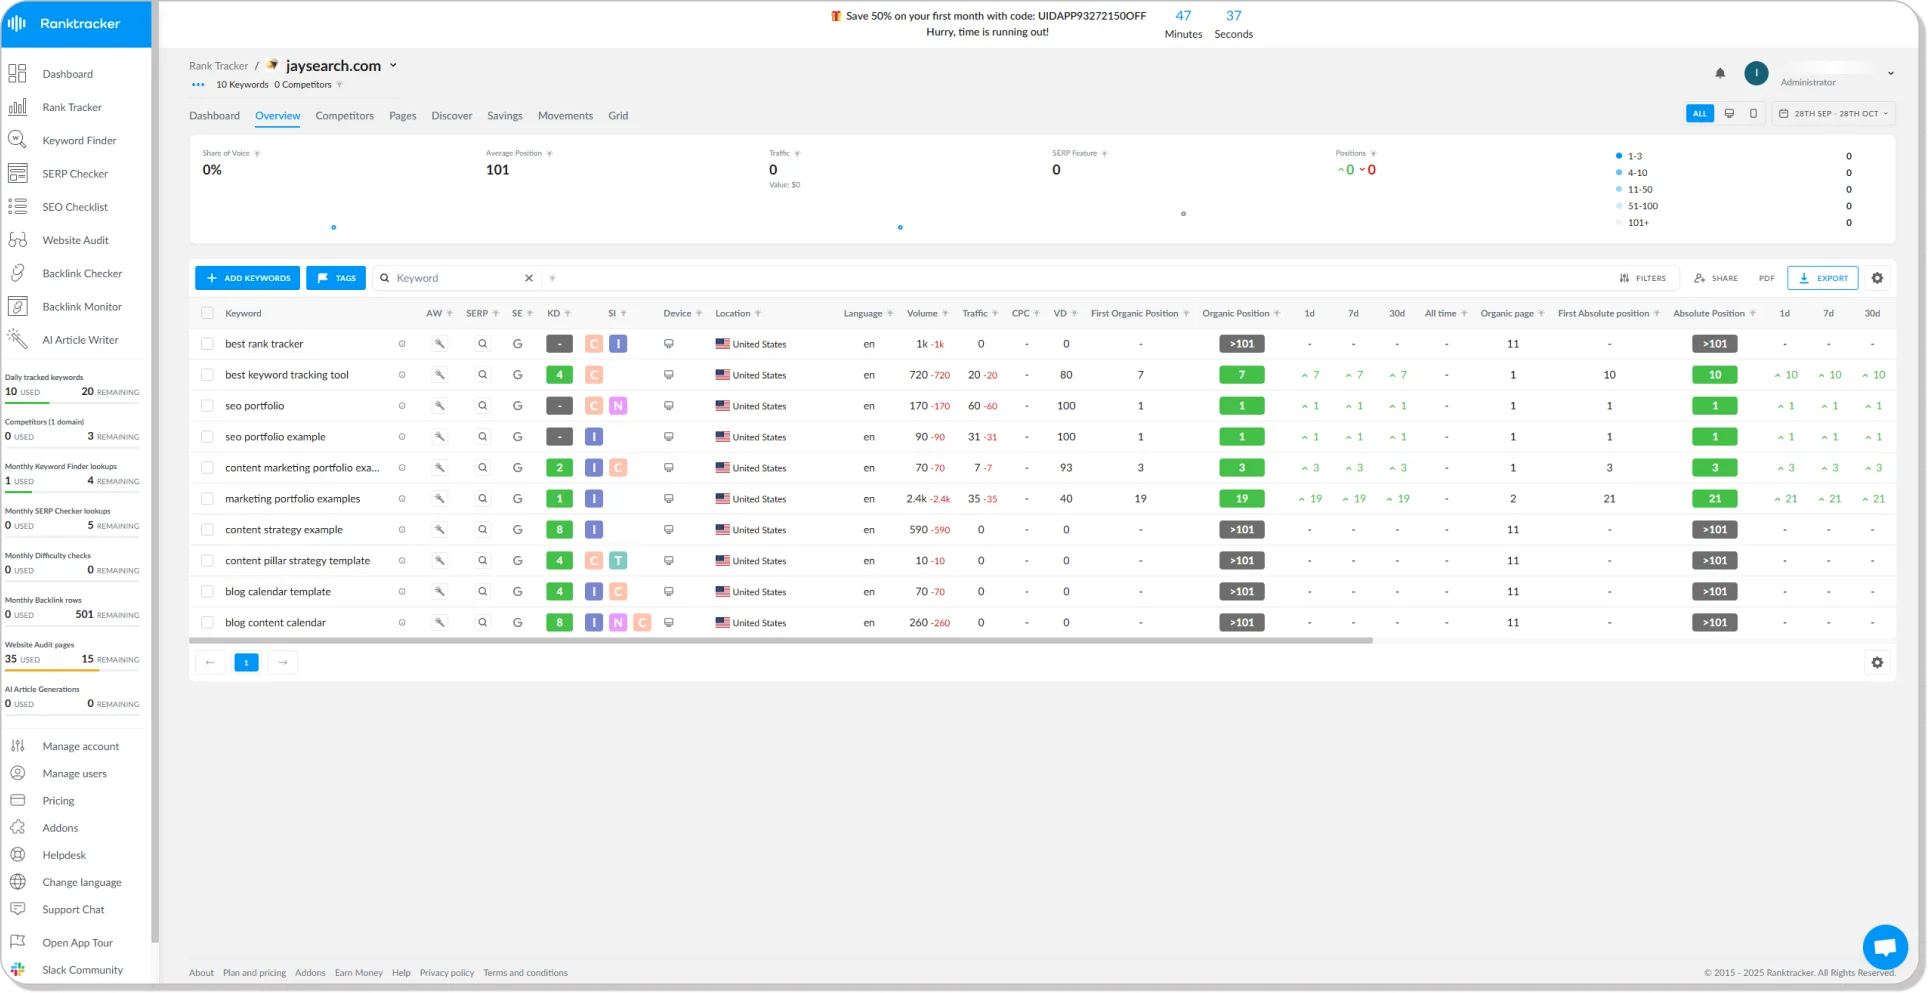Check blog content calendar row

pos(207,622)
